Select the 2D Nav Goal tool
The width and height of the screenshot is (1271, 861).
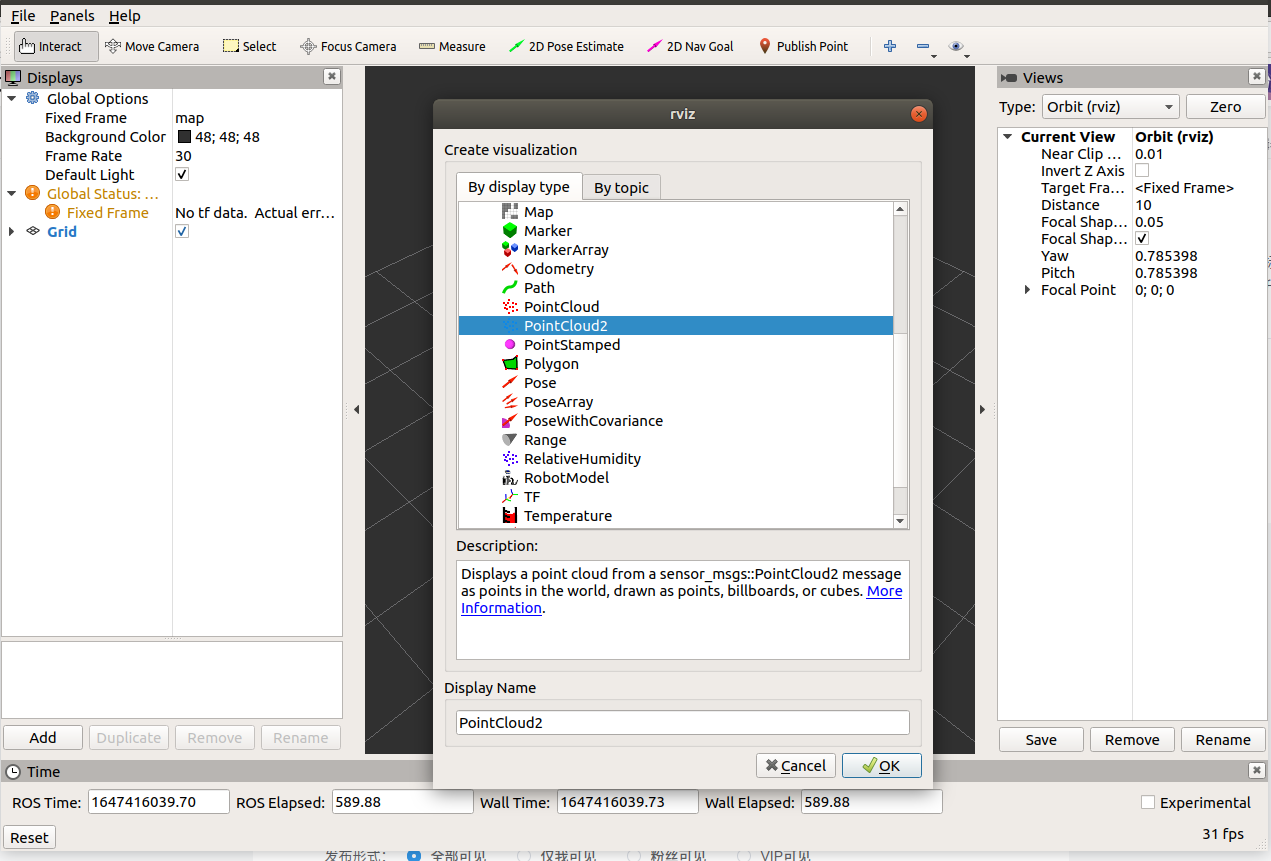(x=690, y=46)
